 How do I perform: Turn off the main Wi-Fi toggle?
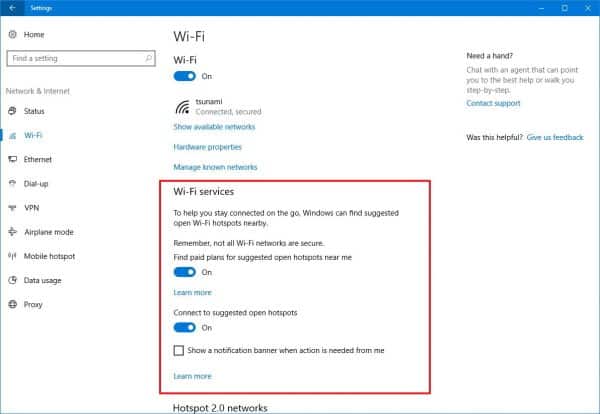click(x=185, y=75)
